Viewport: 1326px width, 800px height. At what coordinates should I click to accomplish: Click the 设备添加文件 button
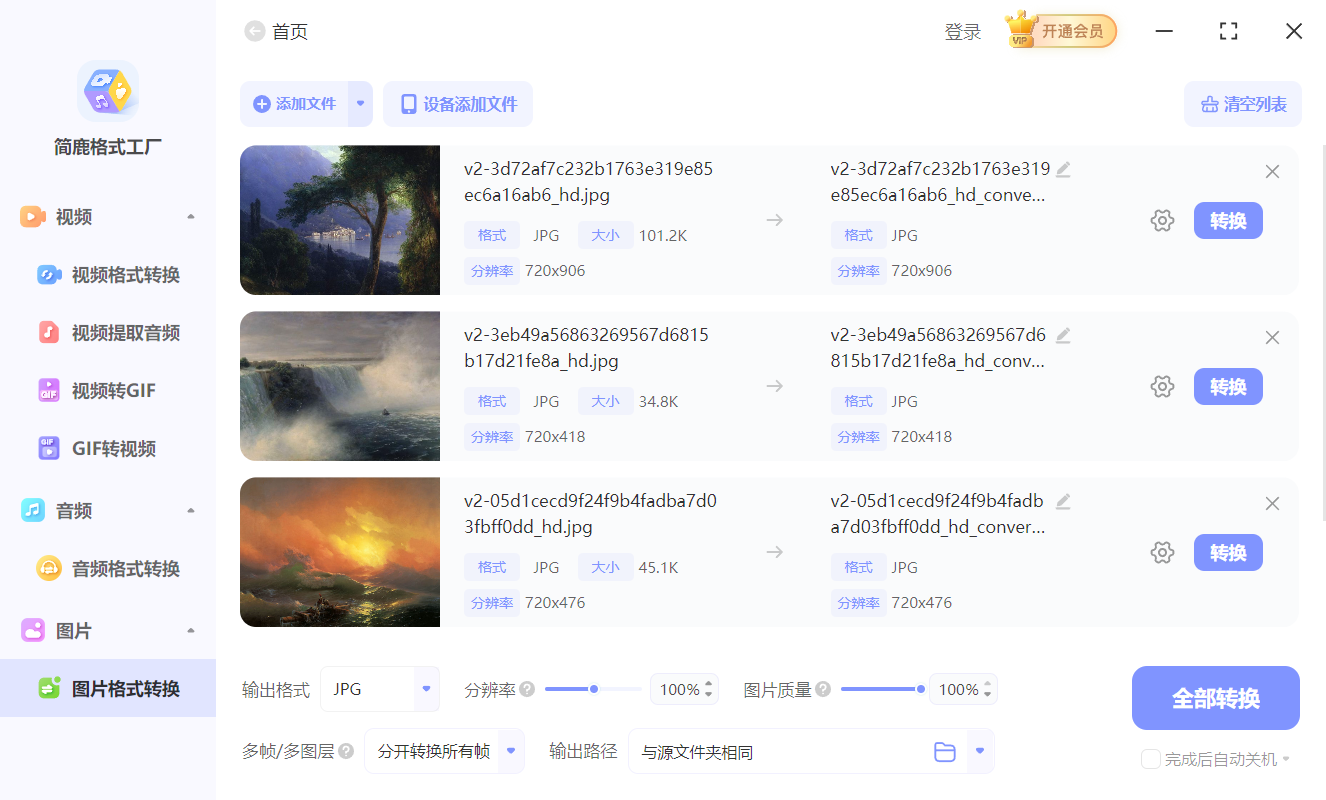[x=458, y=104]
